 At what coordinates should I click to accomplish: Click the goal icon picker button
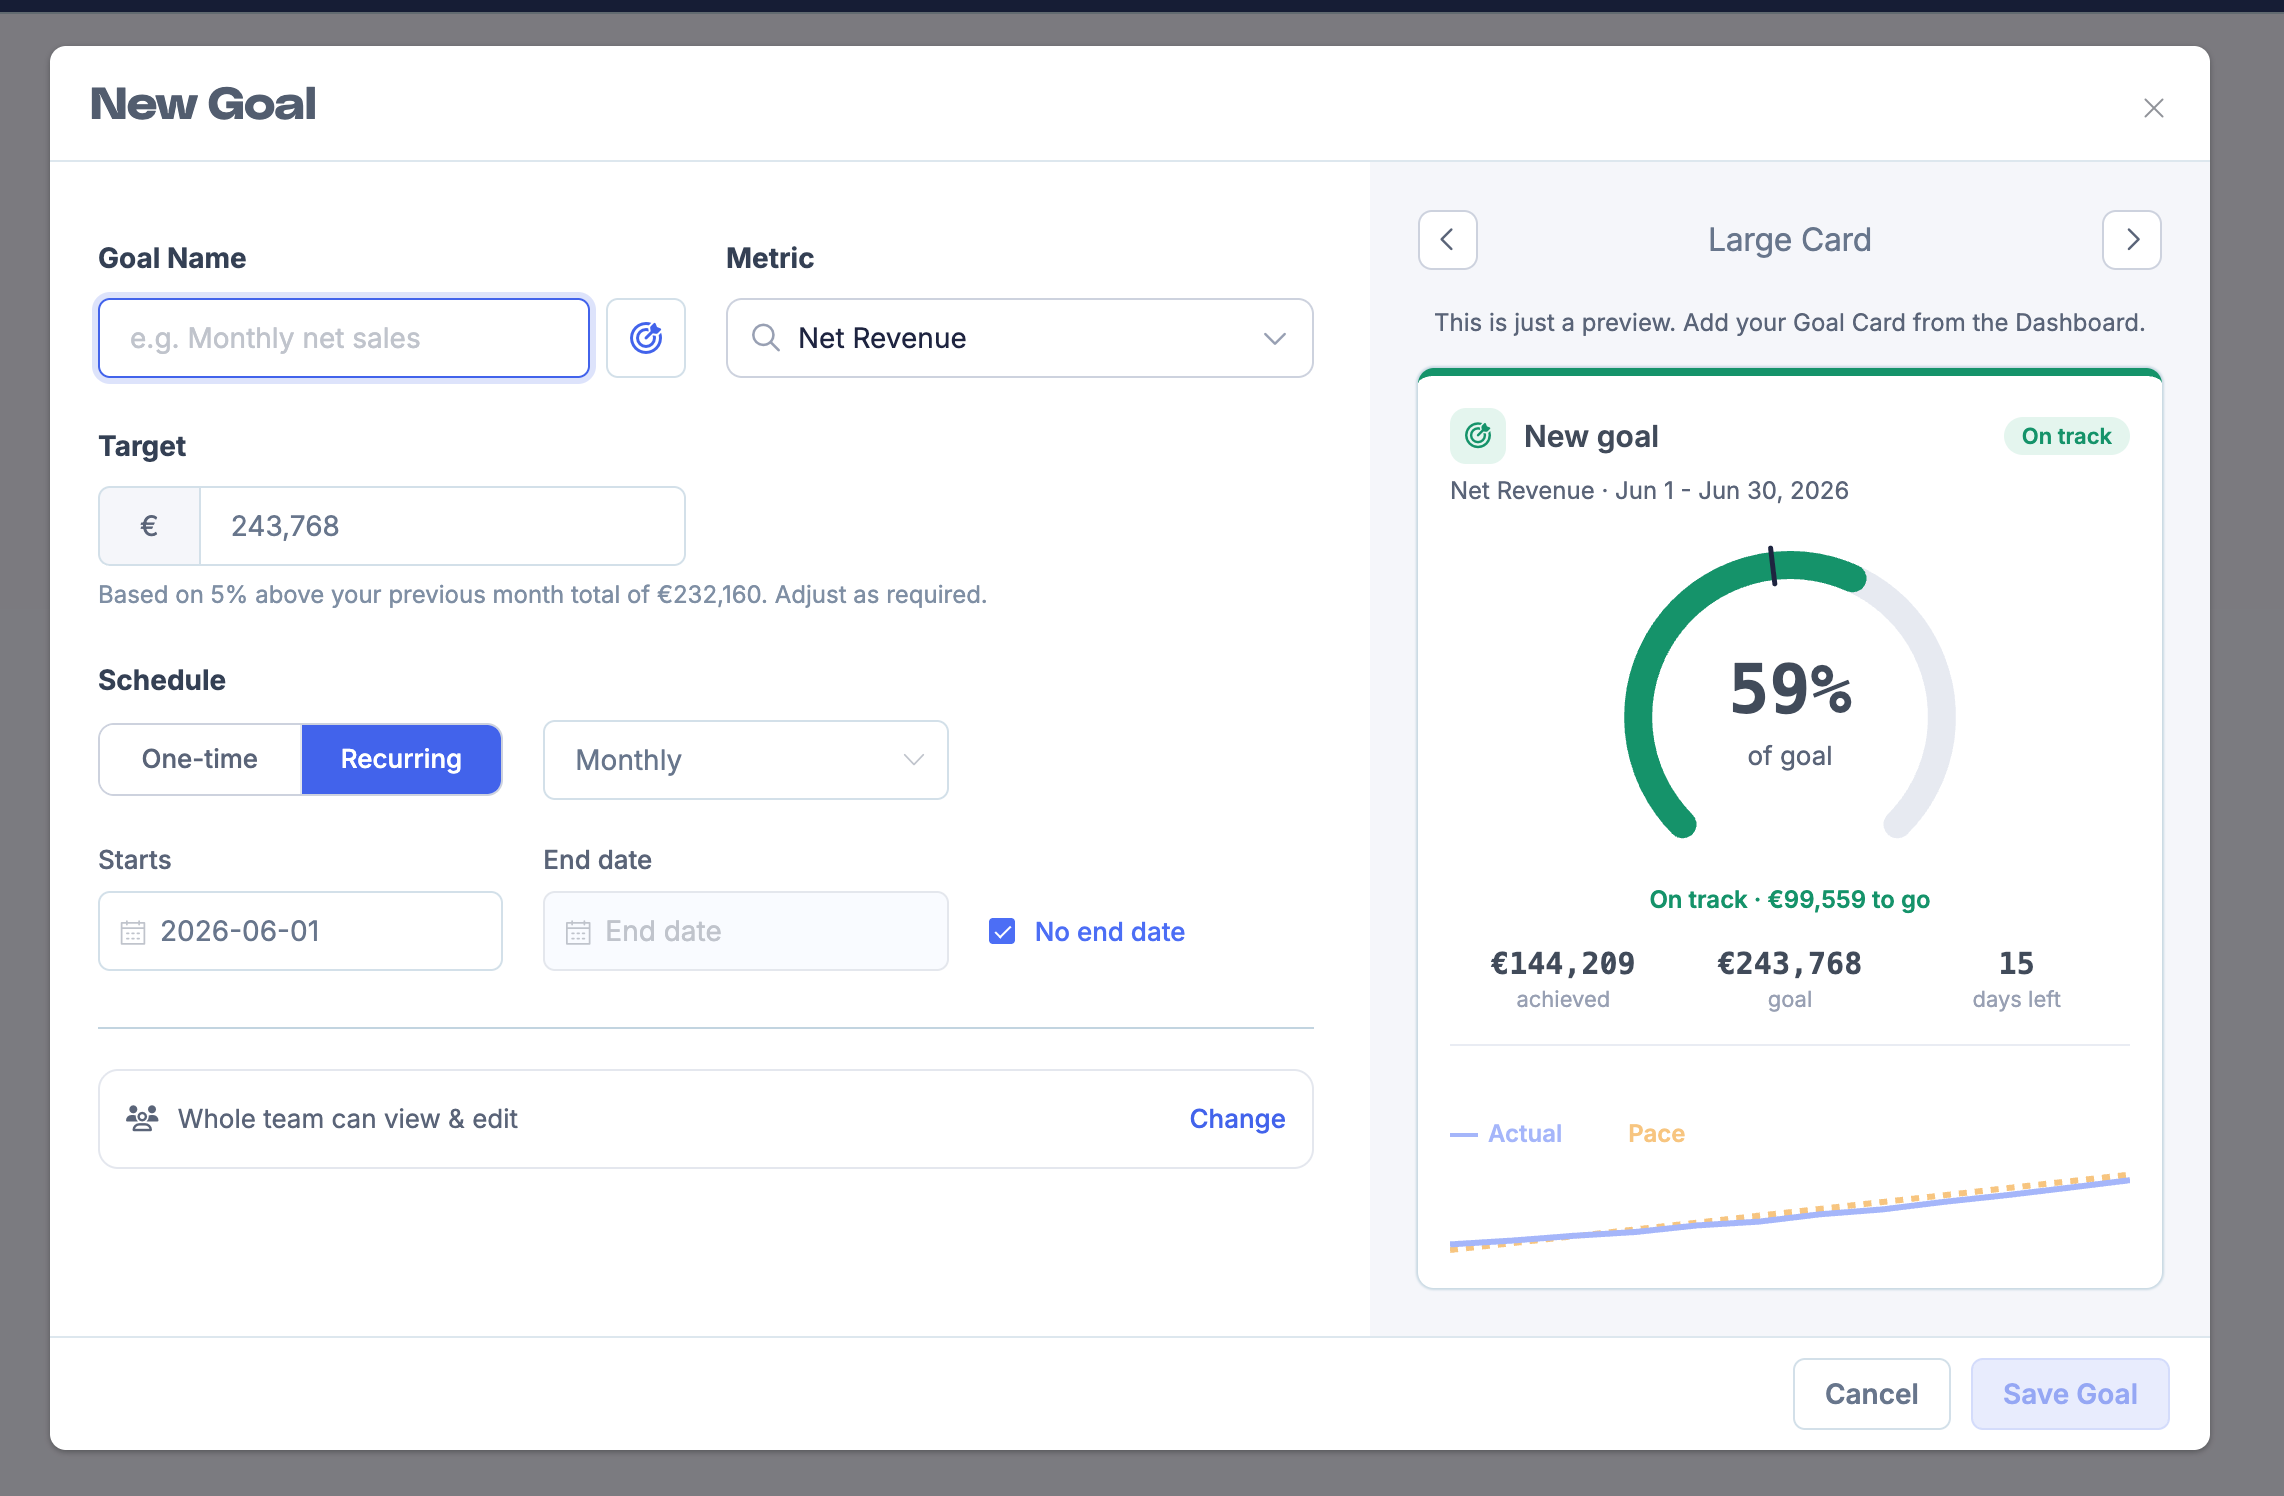[x=645, y=338]
